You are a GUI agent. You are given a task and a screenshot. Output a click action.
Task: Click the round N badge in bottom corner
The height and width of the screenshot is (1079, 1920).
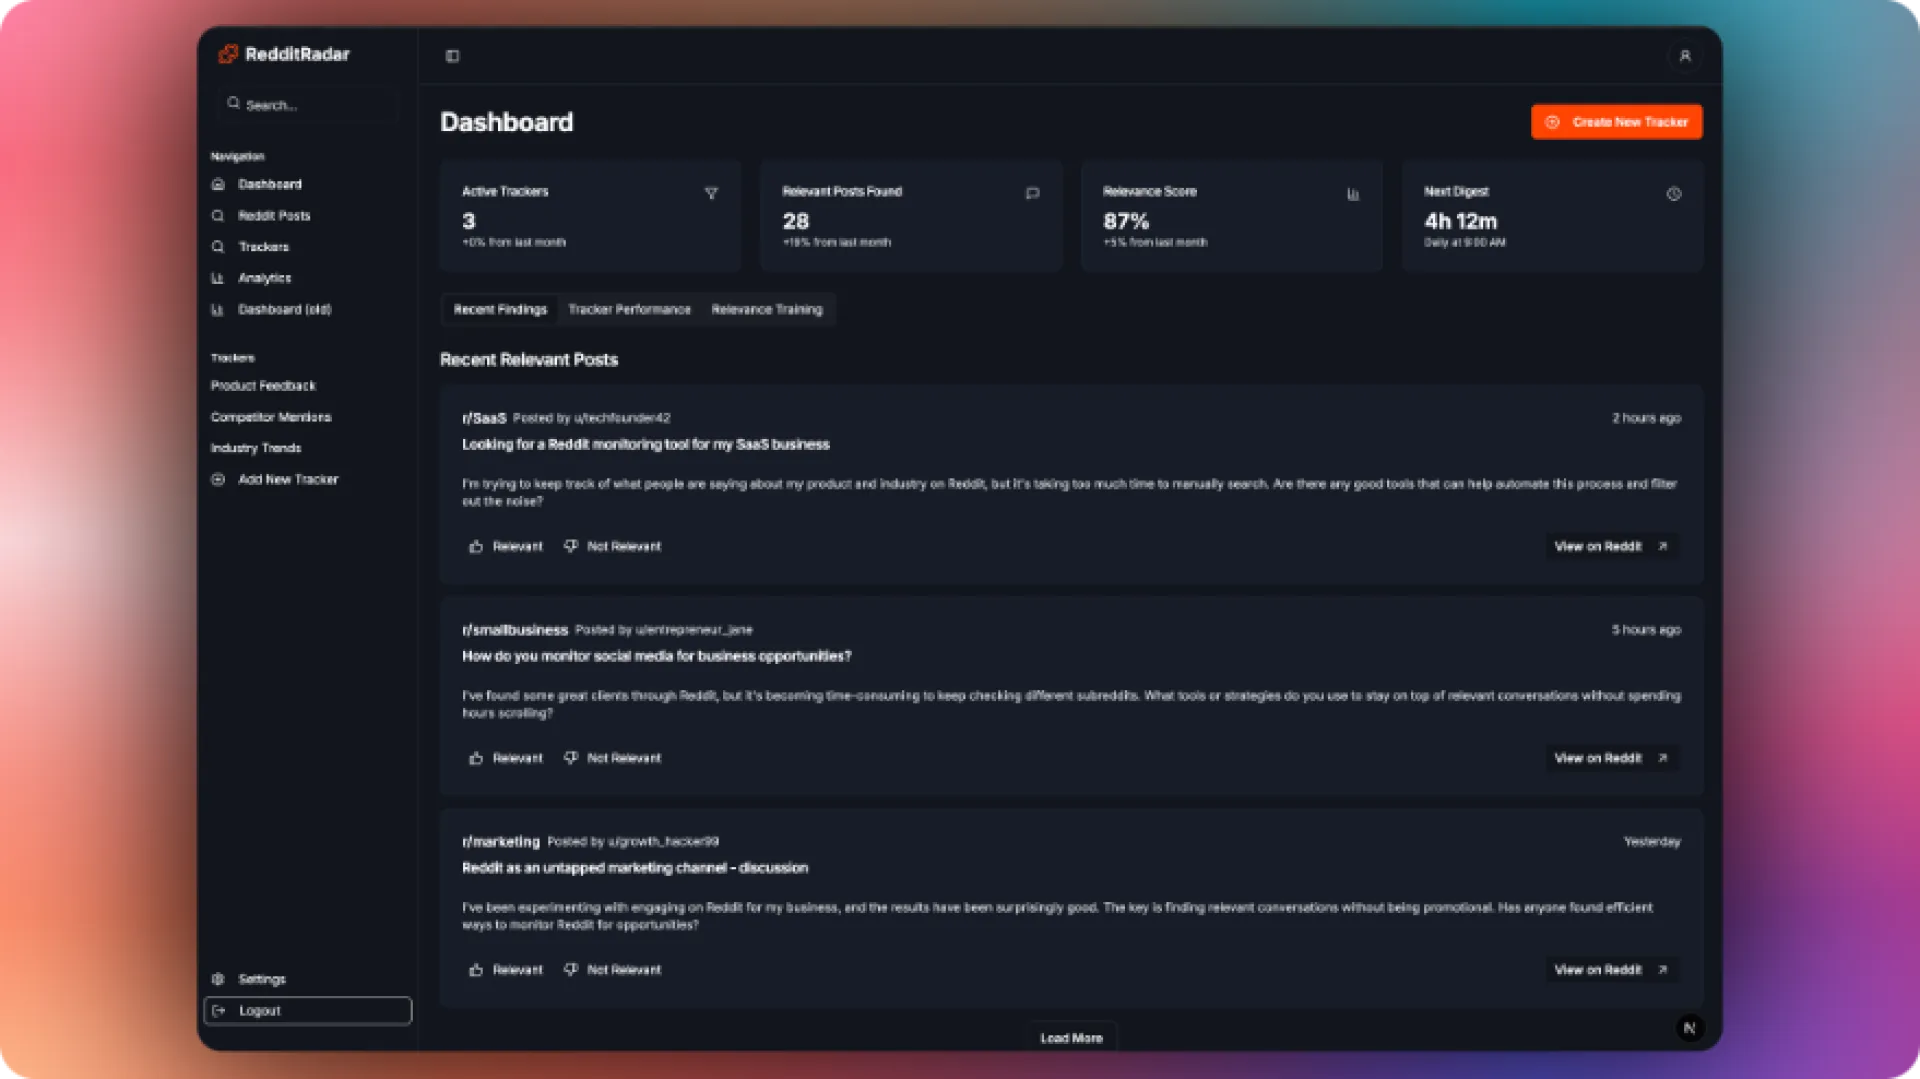click(x=1689, y=1028)
